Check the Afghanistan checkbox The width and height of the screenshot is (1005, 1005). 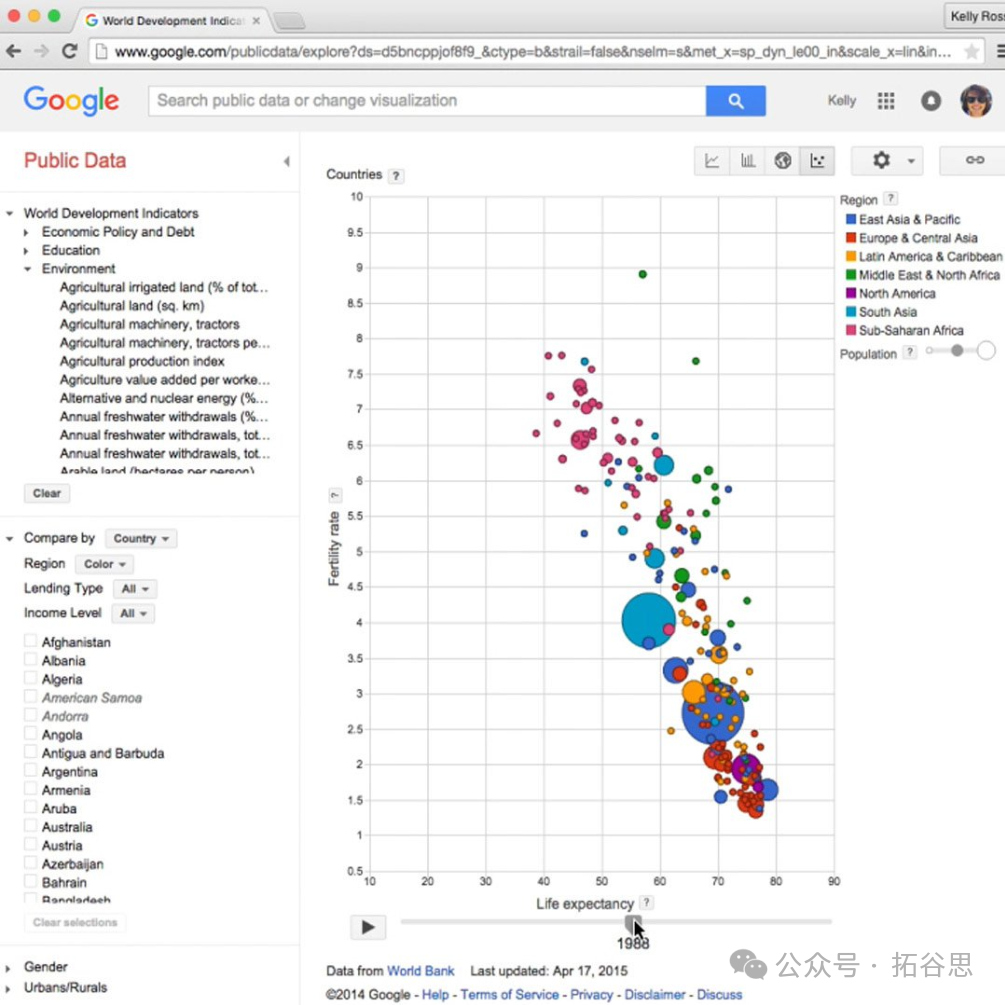tap(30, 641)
